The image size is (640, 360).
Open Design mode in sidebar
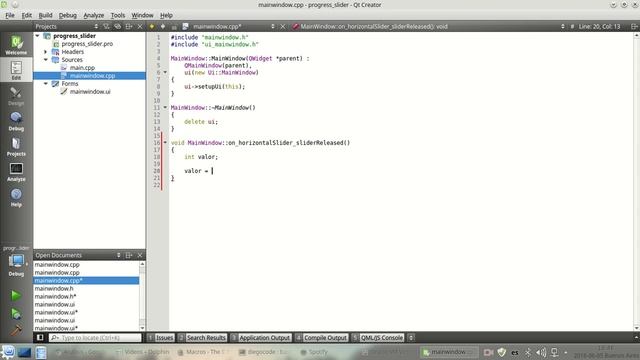(16, 96)
